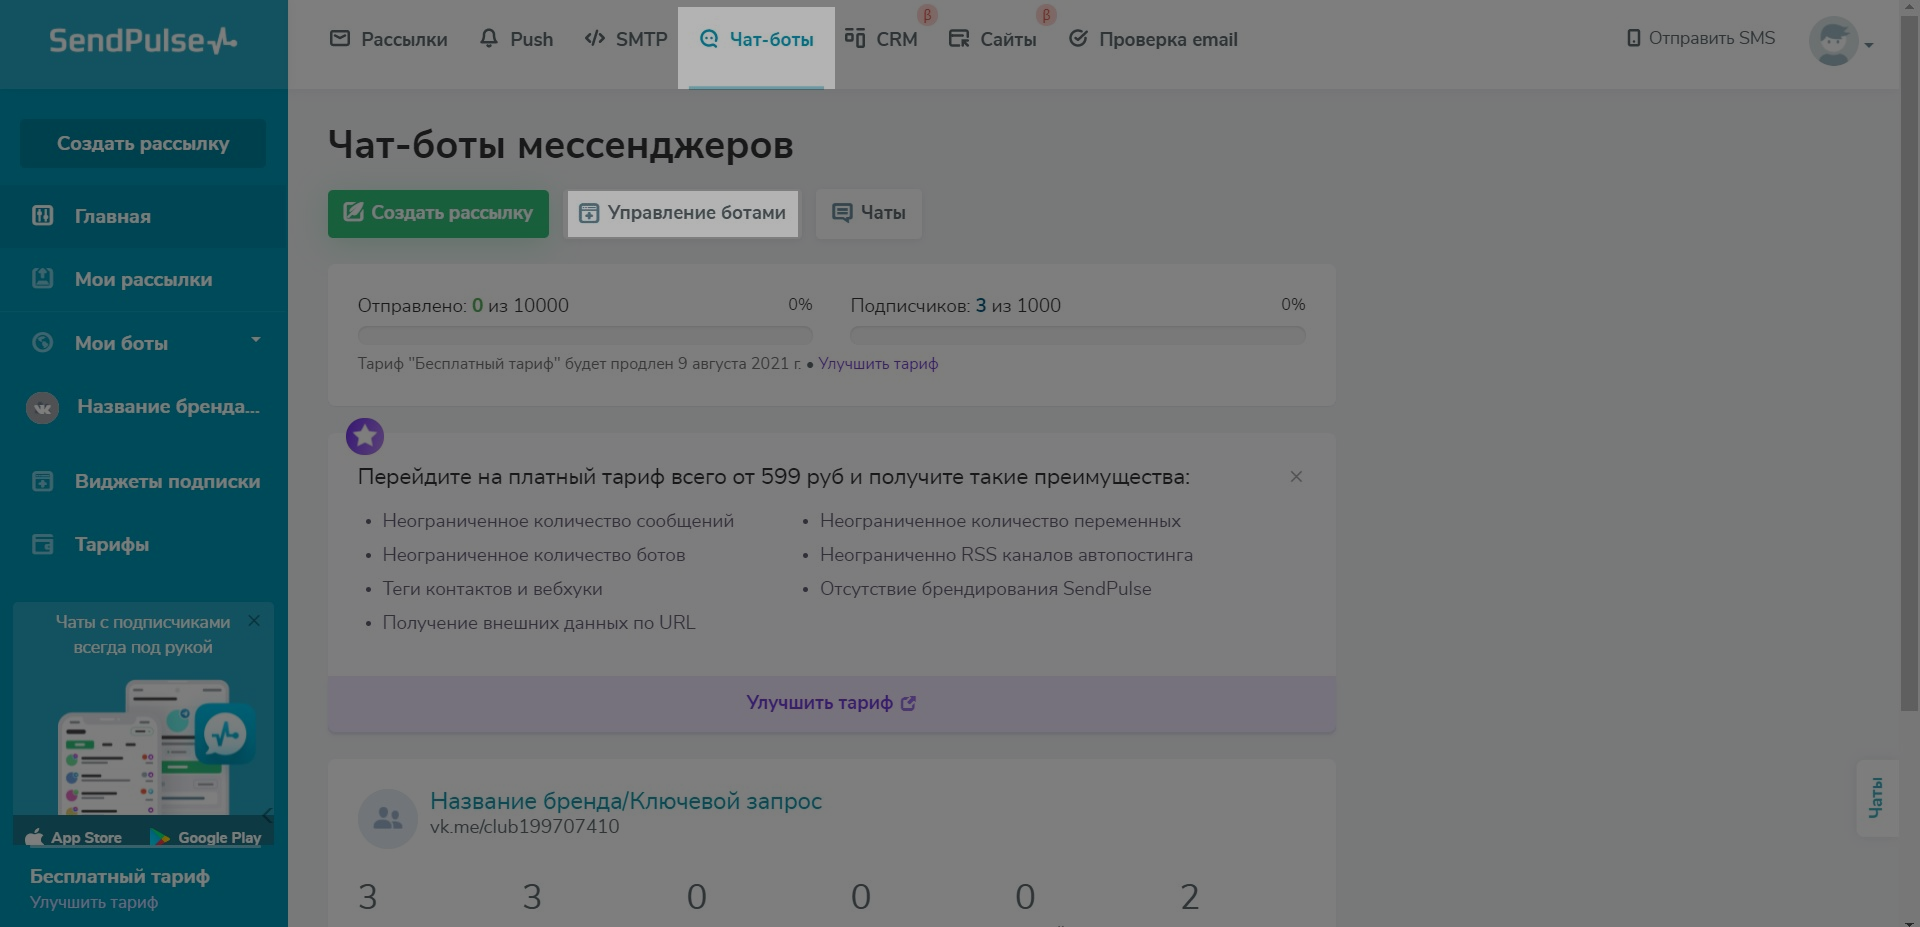
Task: Click the purple star badge icon
Action: pyautogui.click(x=365, y=436)
